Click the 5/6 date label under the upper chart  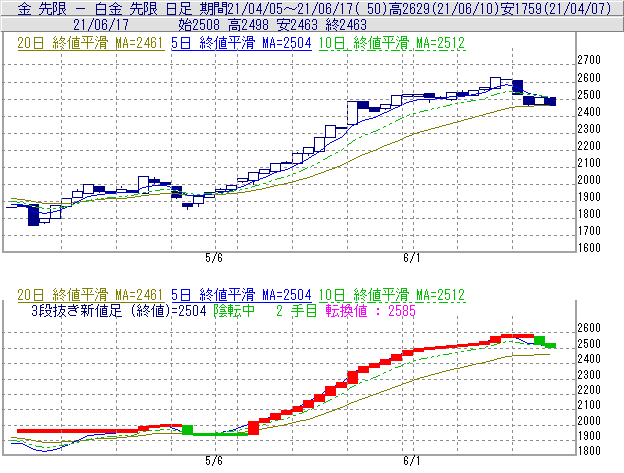coord(214,258)
